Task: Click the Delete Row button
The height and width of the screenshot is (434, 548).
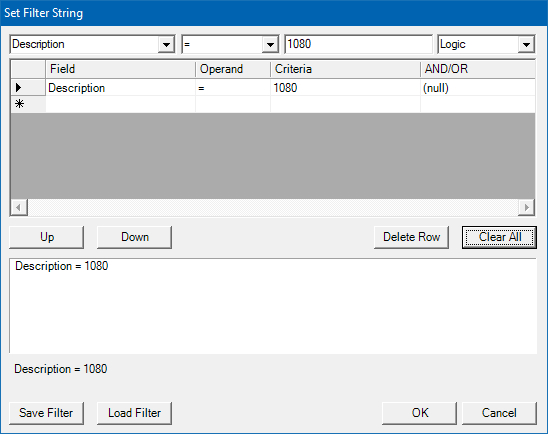Action: point(411,237)
